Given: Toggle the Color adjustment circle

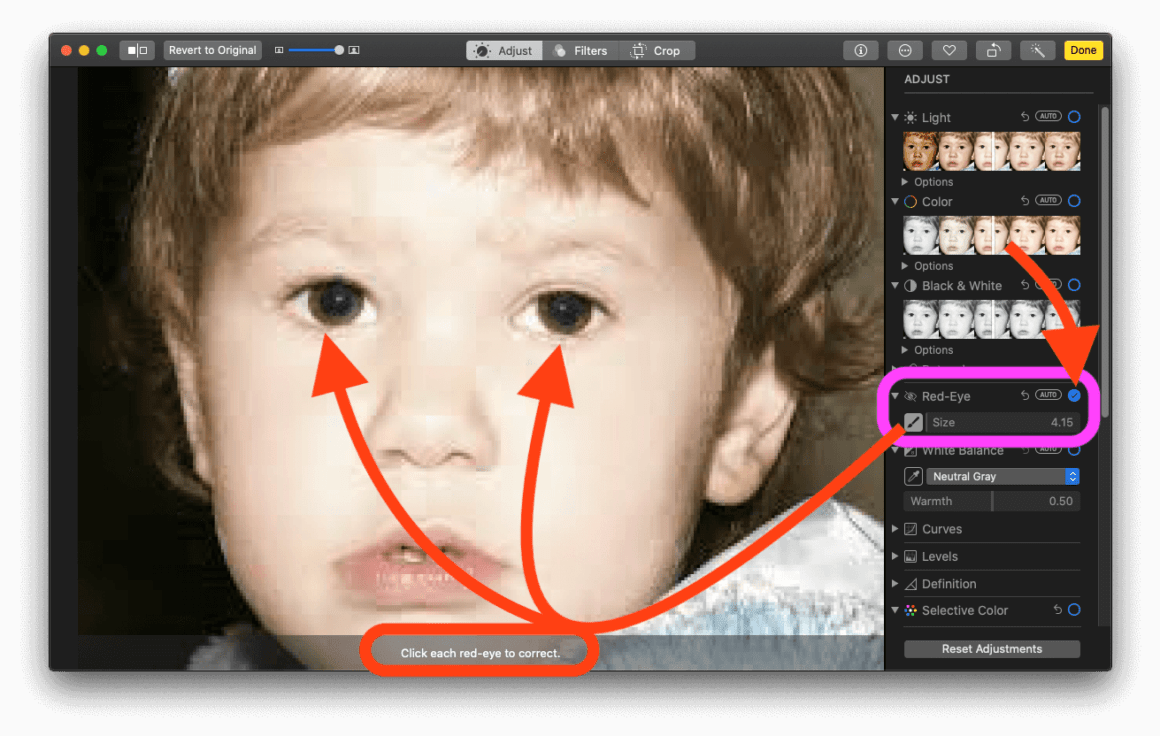Looking at the screenshot, I should coord(1074,201).
